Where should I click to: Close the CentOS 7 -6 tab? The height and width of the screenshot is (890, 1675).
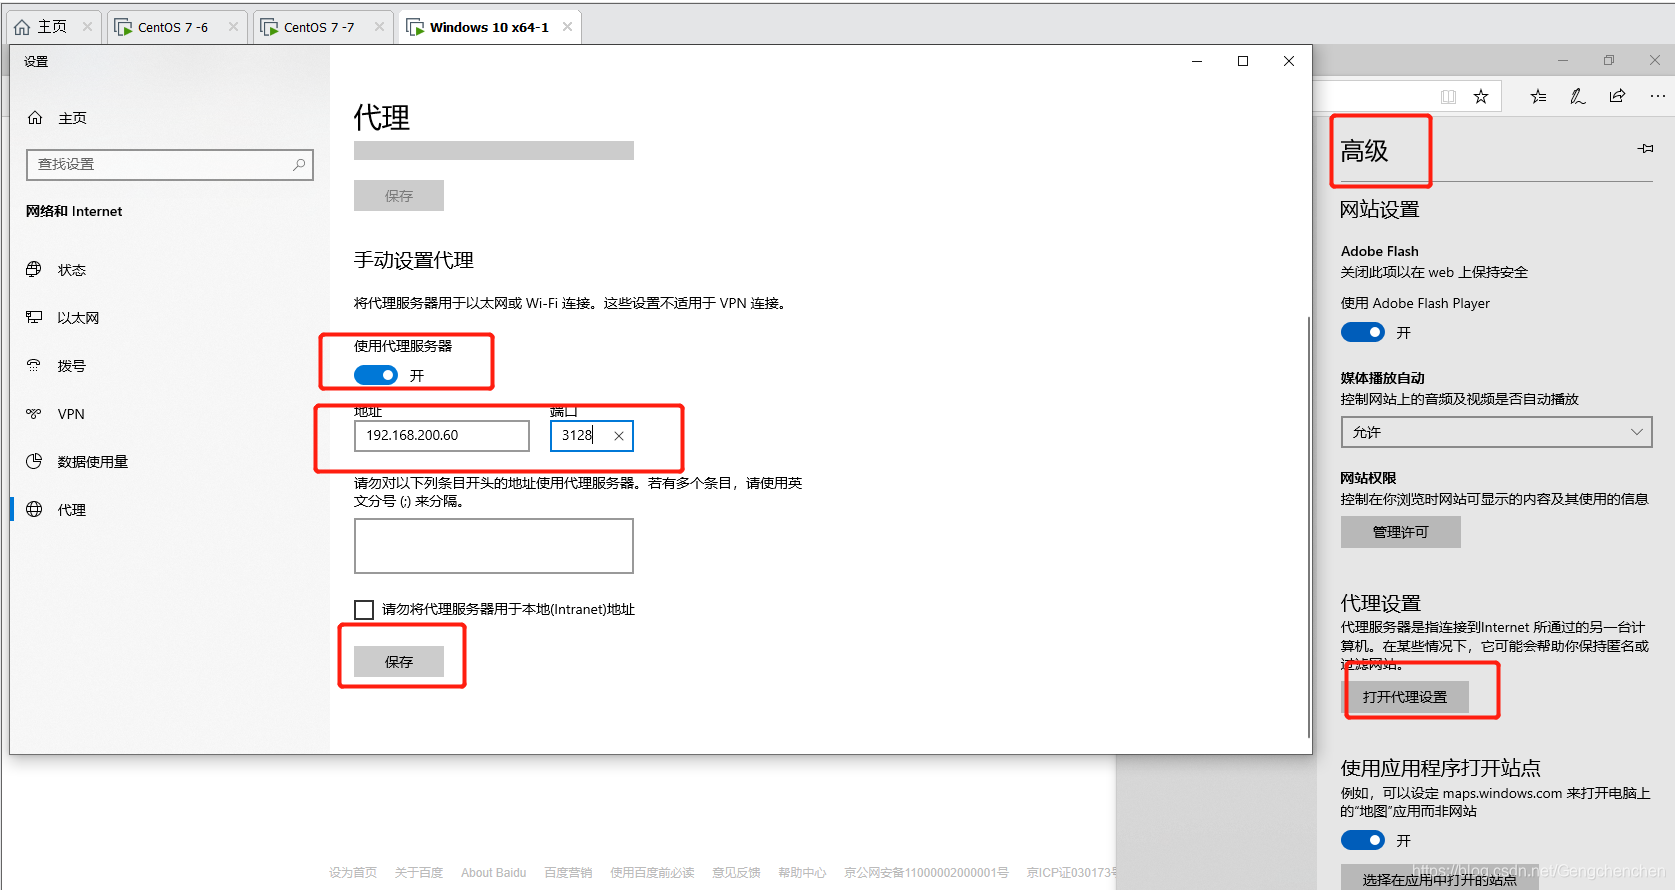click(233, 27)
